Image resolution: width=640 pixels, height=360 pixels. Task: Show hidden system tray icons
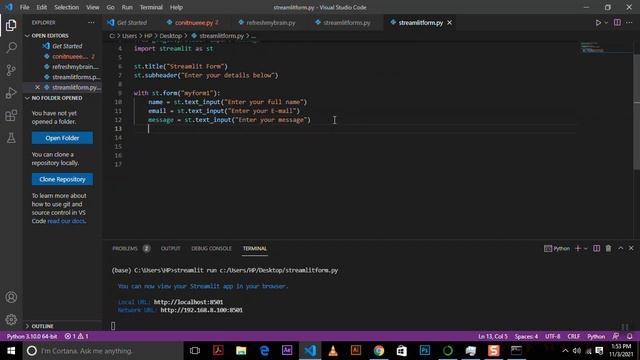[565, 351]
